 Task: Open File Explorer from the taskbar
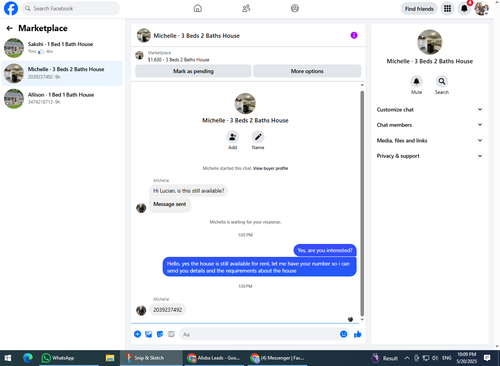pos(110,358)
